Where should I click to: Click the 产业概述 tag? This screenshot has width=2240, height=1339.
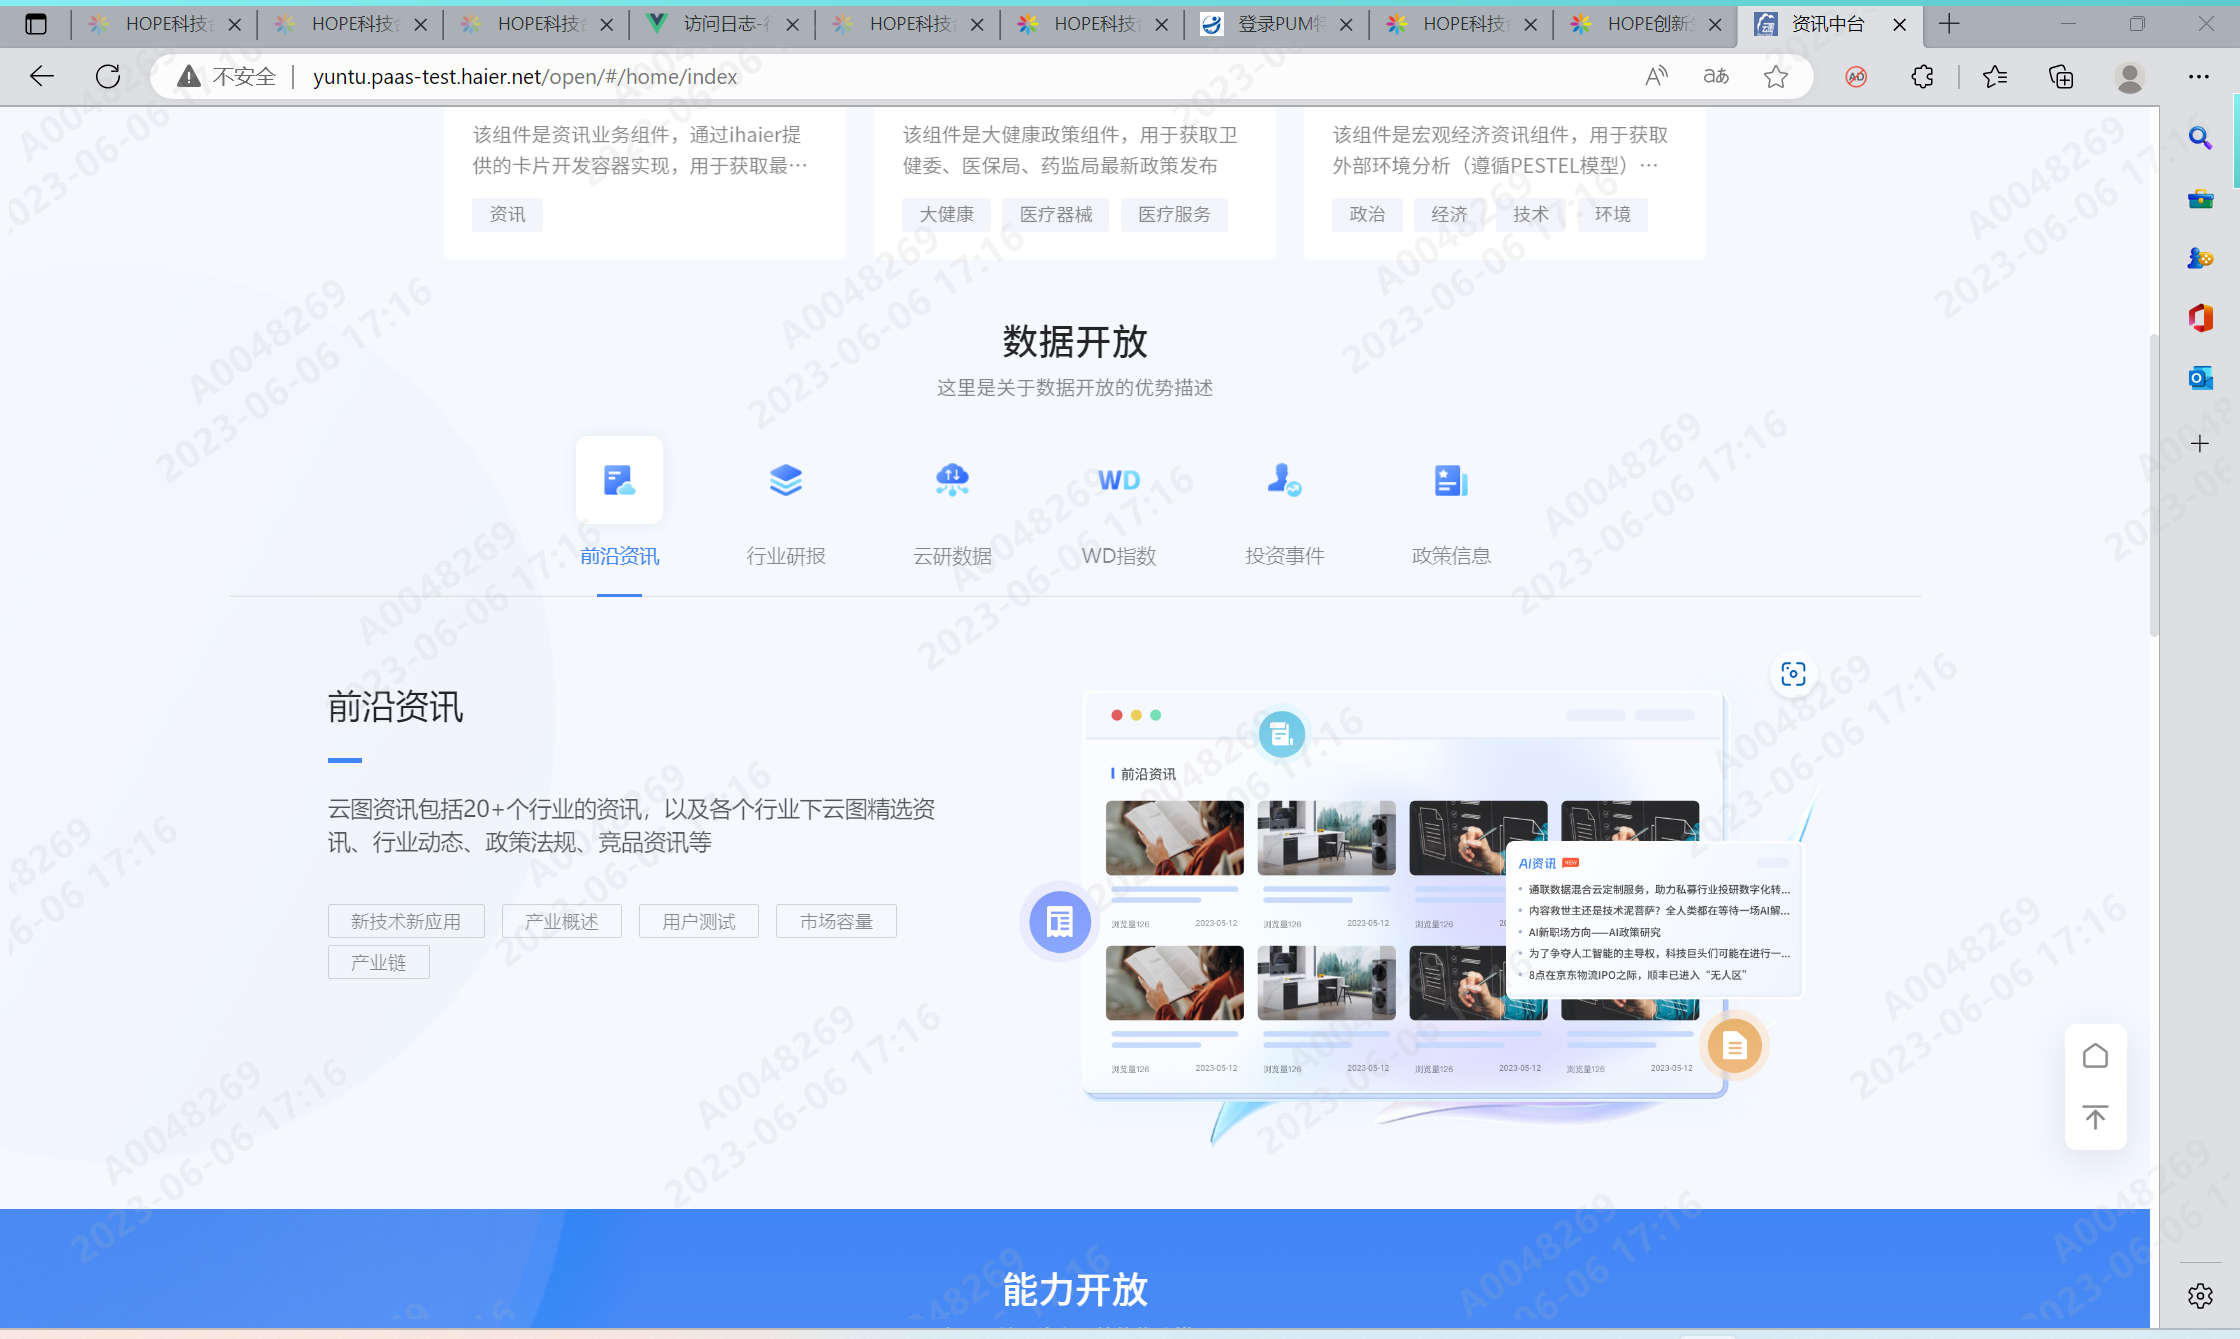point(562,921)
